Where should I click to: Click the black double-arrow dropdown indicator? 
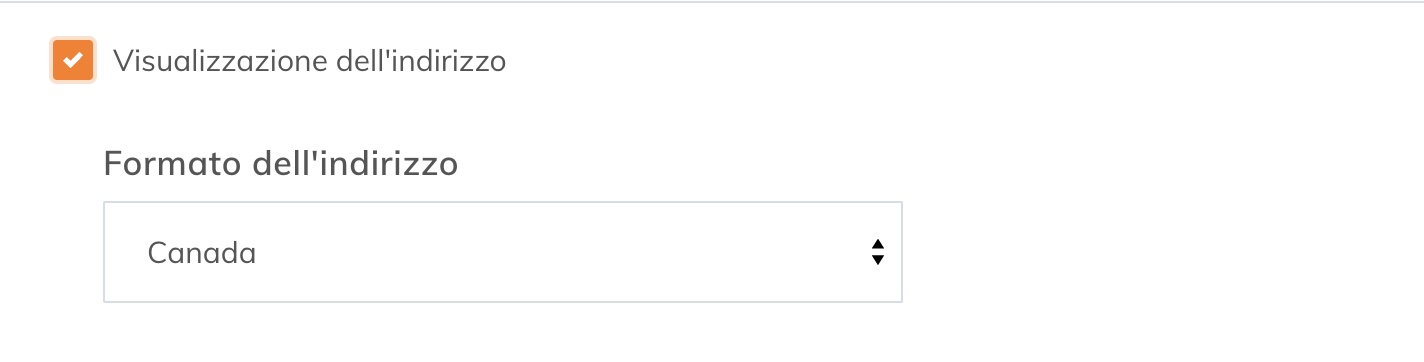(877, 252)
